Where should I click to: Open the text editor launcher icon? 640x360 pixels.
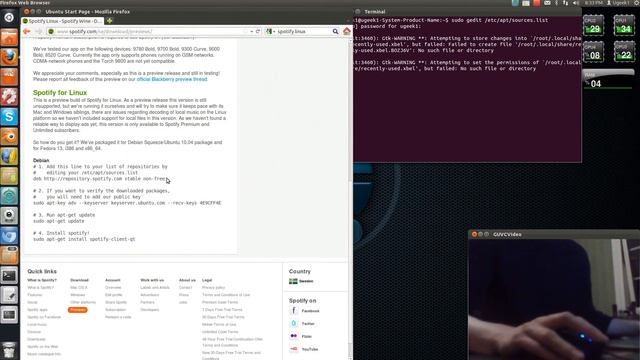(x=9, y=296)
